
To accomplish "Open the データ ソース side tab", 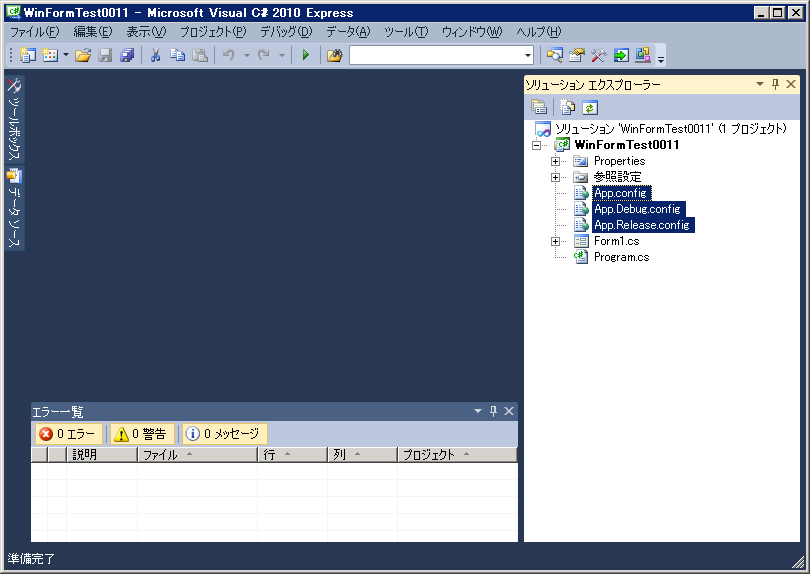I will pos(14,208).
